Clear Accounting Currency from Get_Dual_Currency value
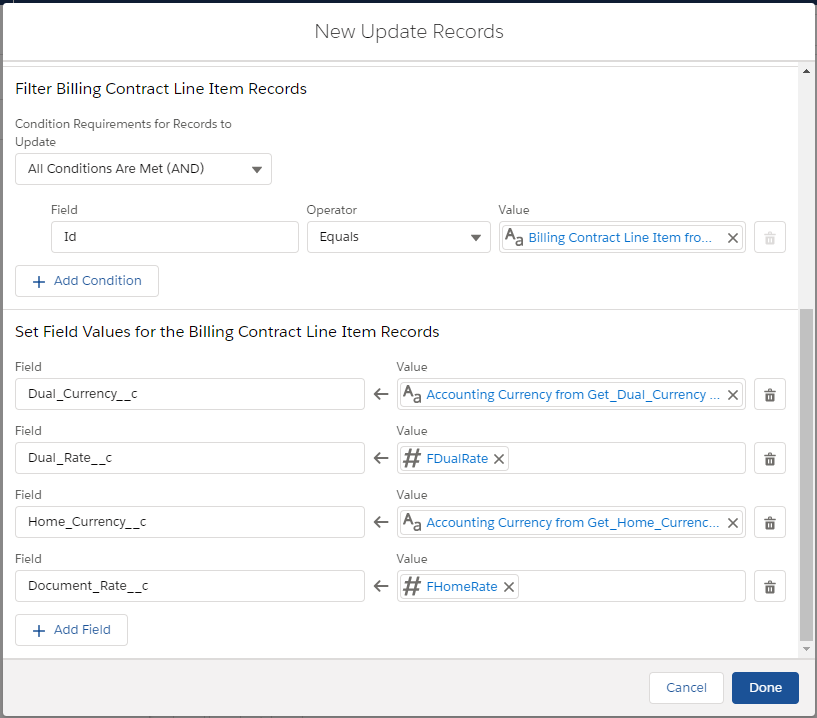This screenshot has width=817, height=718. tap(732, 395)
